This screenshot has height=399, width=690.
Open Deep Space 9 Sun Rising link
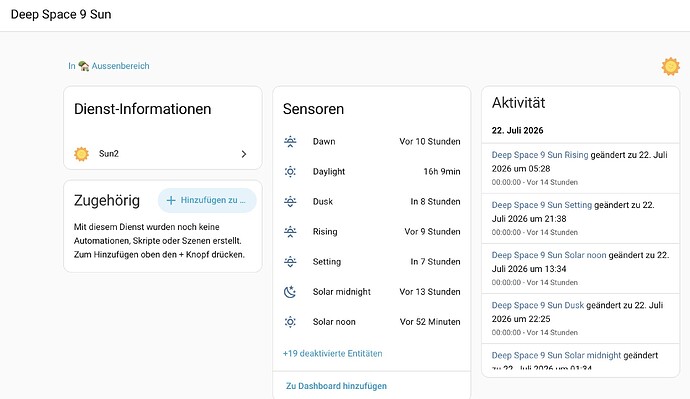[x=540, y=155]
